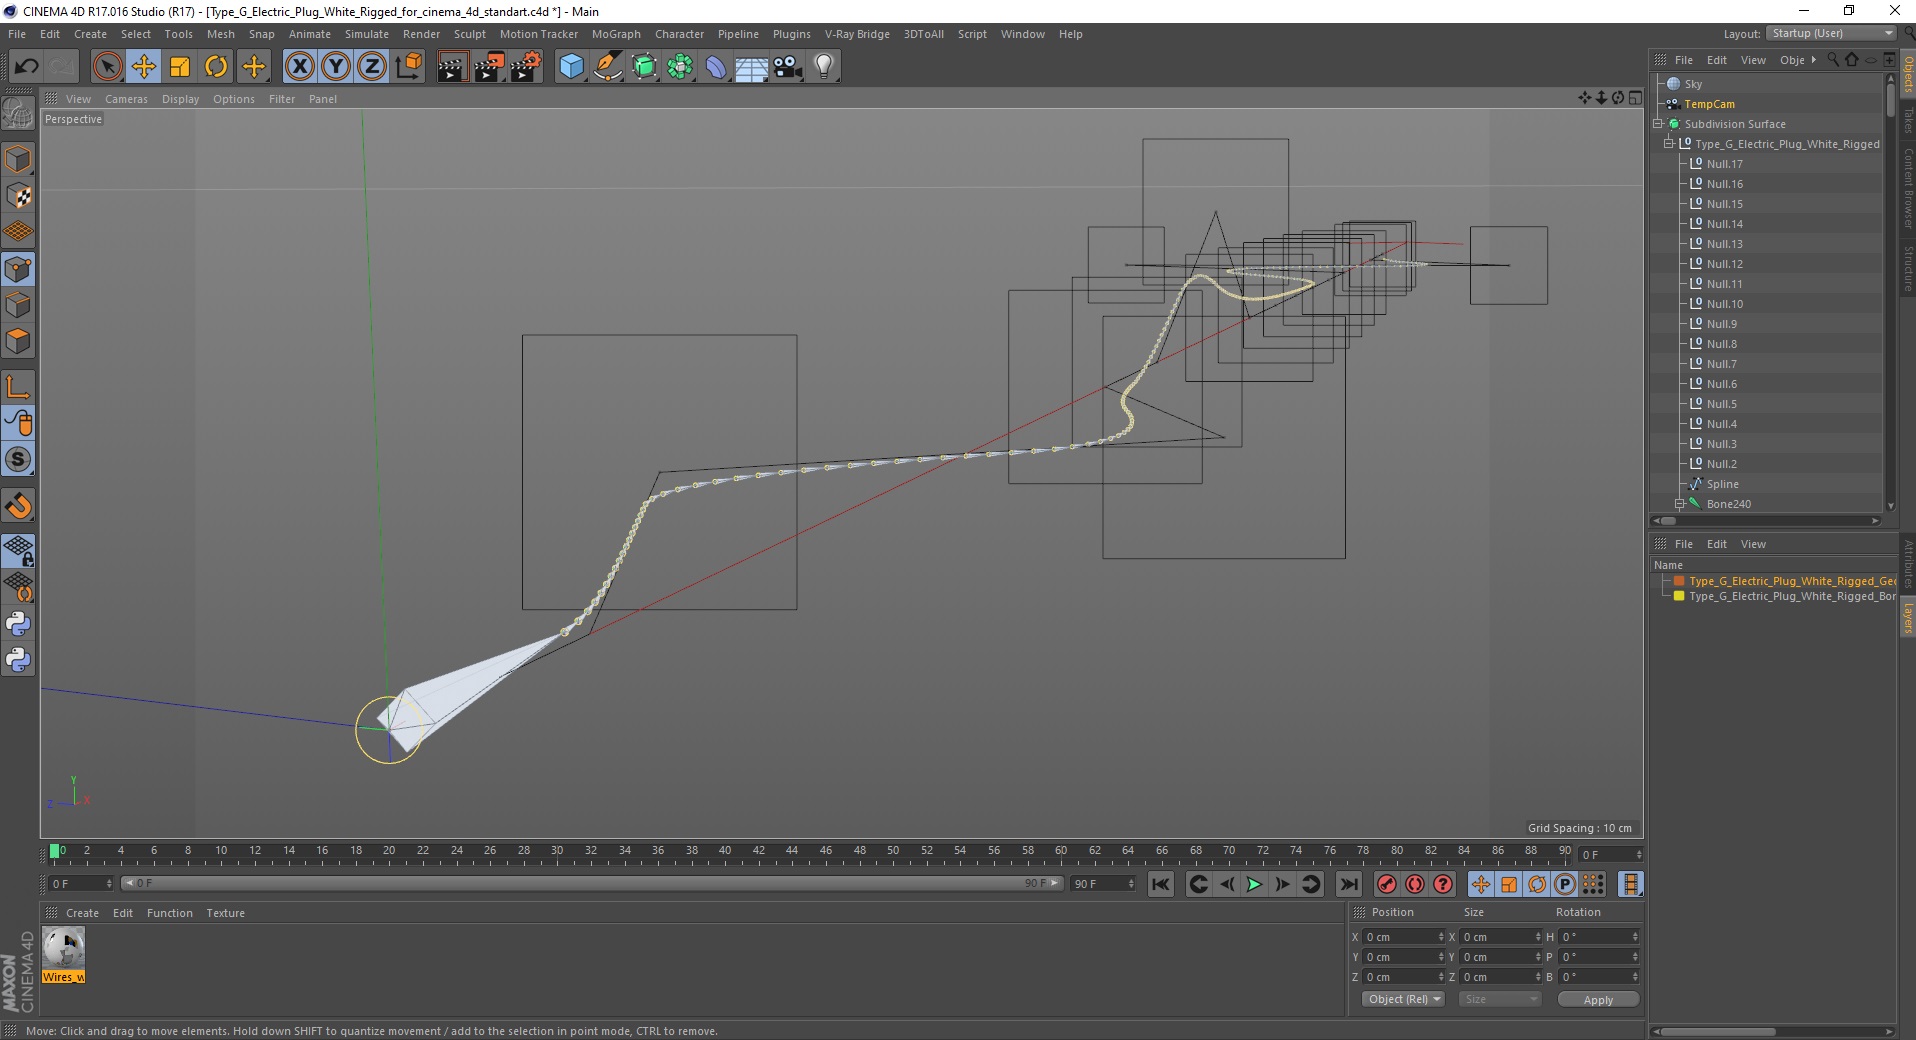Activate the Rotate tool
Viewport: 1916px width, 1040px height.
216,67
